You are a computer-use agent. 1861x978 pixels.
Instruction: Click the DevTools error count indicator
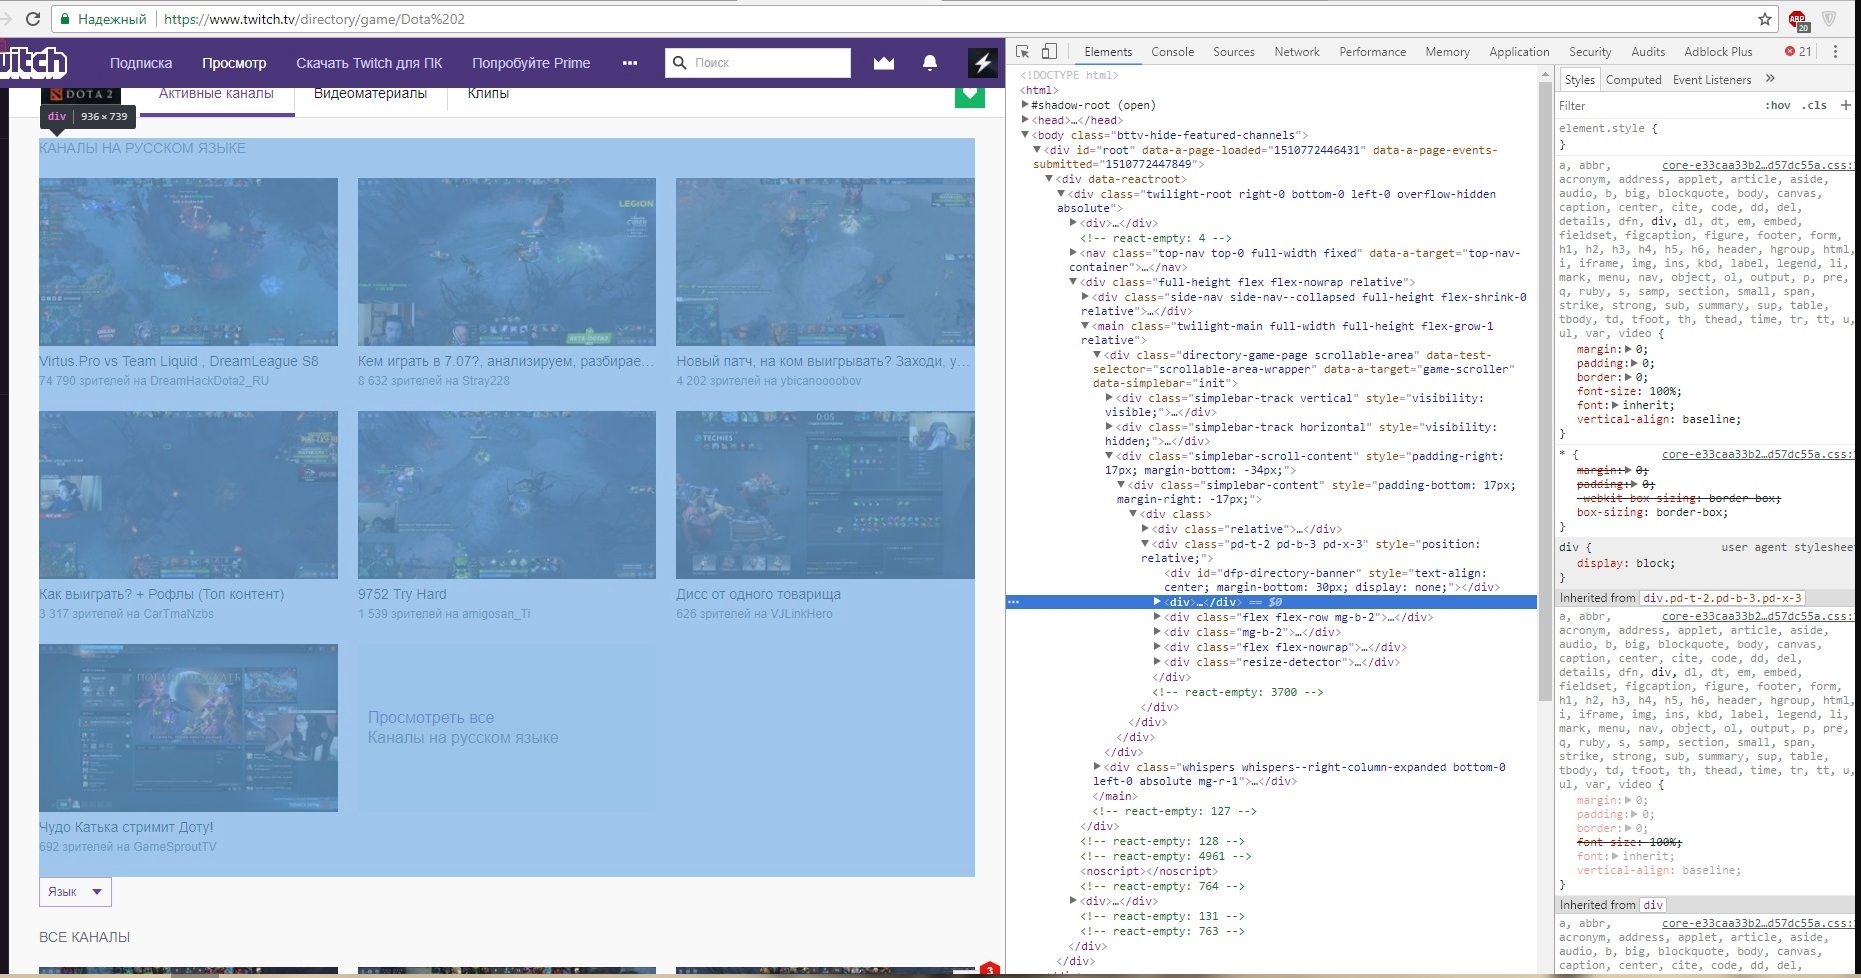[1798, 52]
